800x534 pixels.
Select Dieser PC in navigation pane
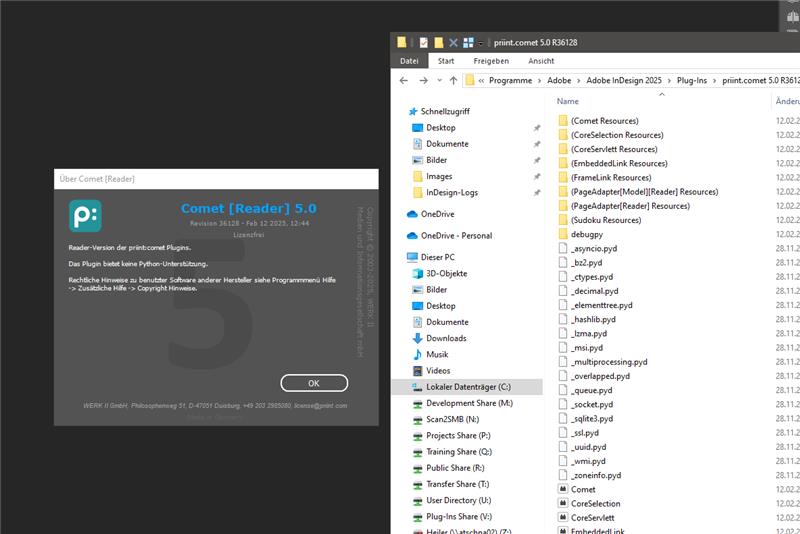[x=437, y=257]
